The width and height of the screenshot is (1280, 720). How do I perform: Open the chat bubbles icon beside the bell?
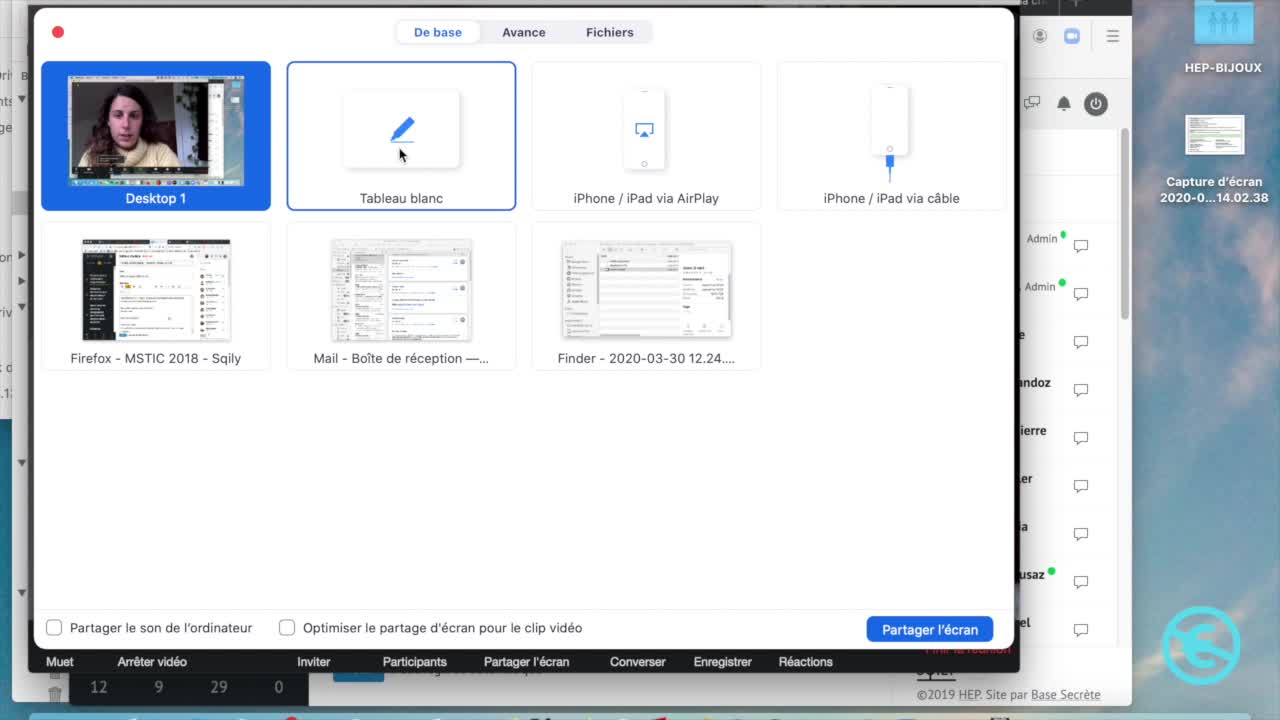[x=1032, y=103]
